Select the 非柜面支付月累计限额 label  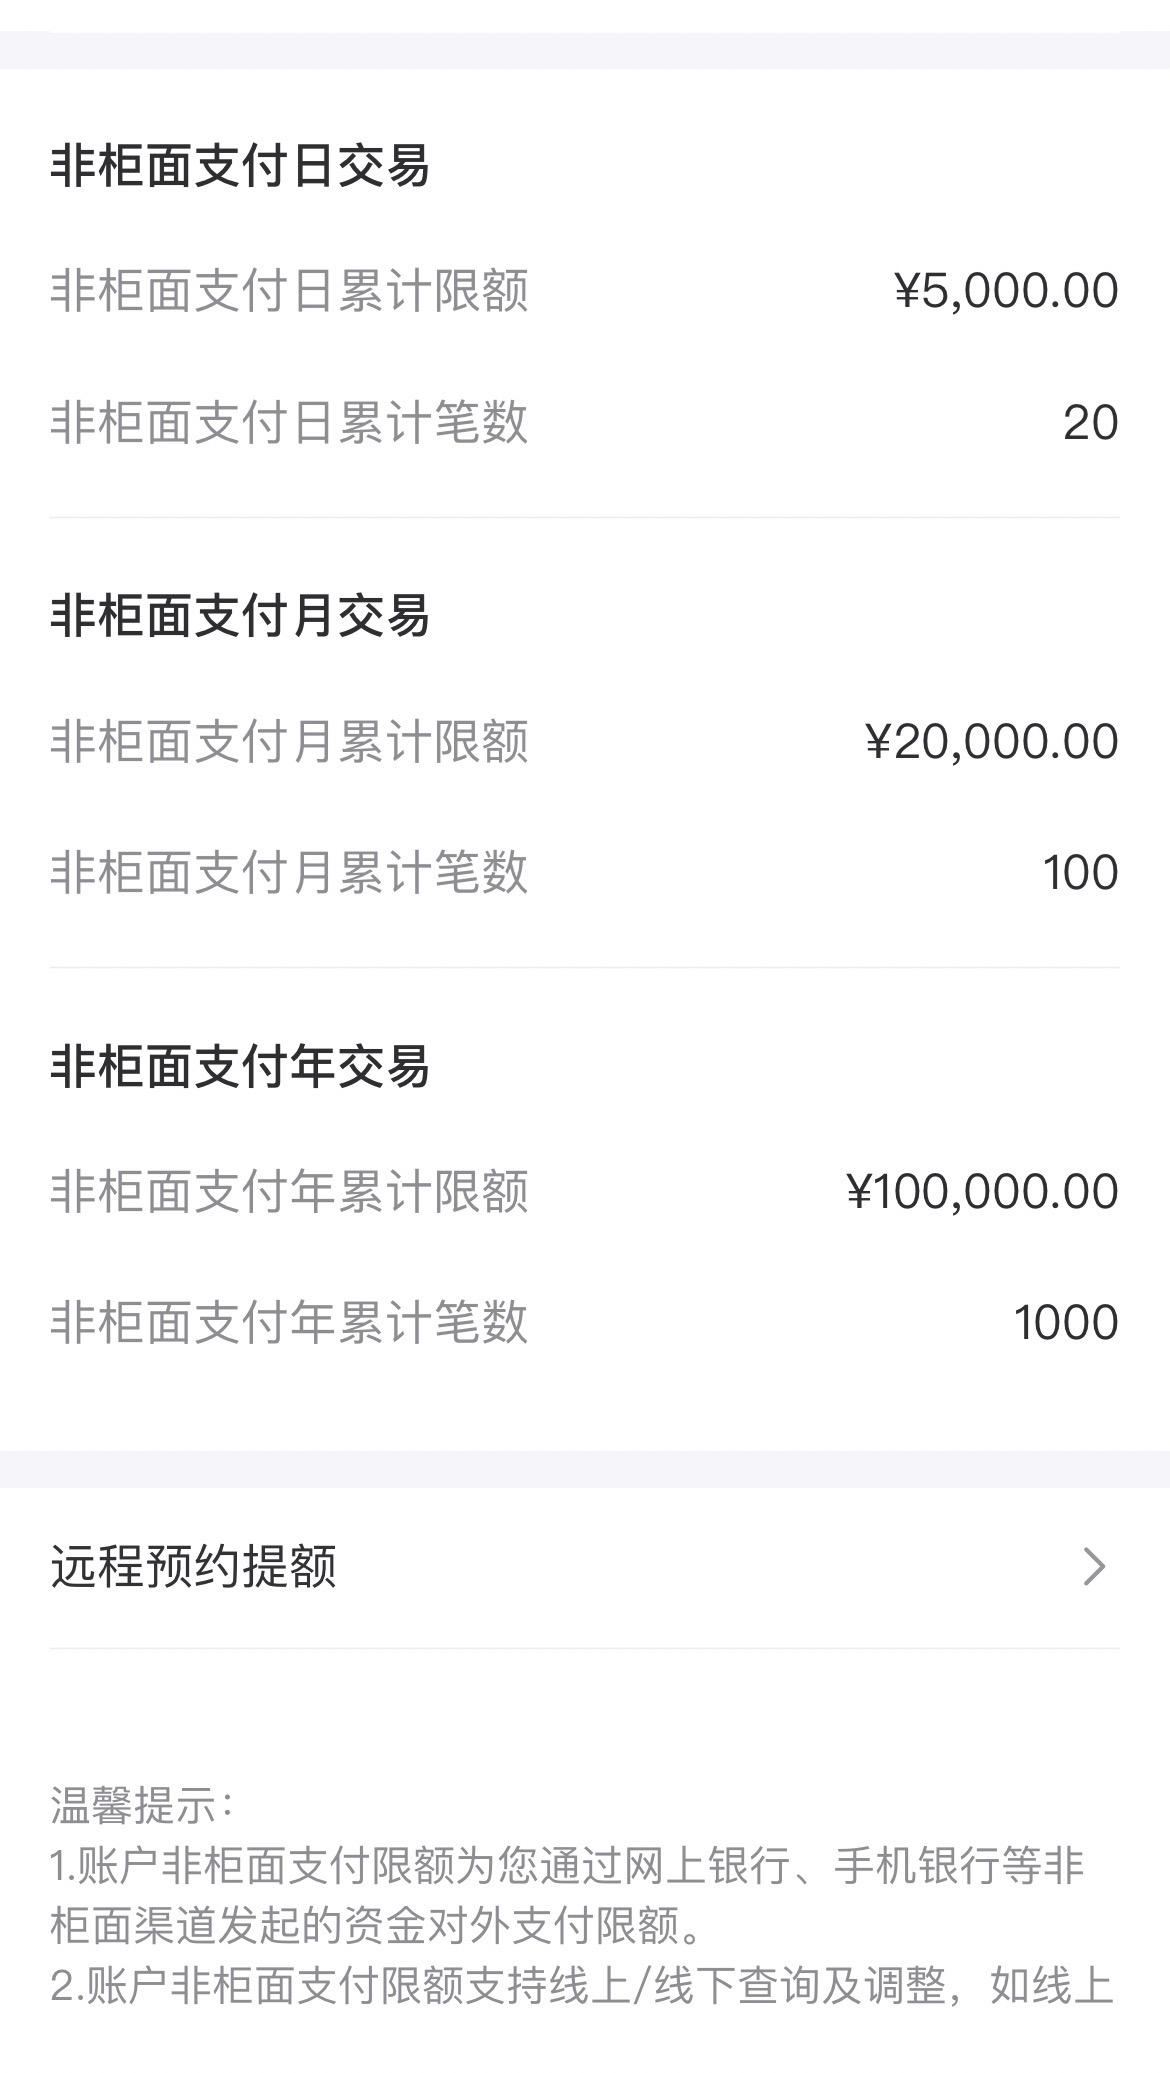(289, 742)
